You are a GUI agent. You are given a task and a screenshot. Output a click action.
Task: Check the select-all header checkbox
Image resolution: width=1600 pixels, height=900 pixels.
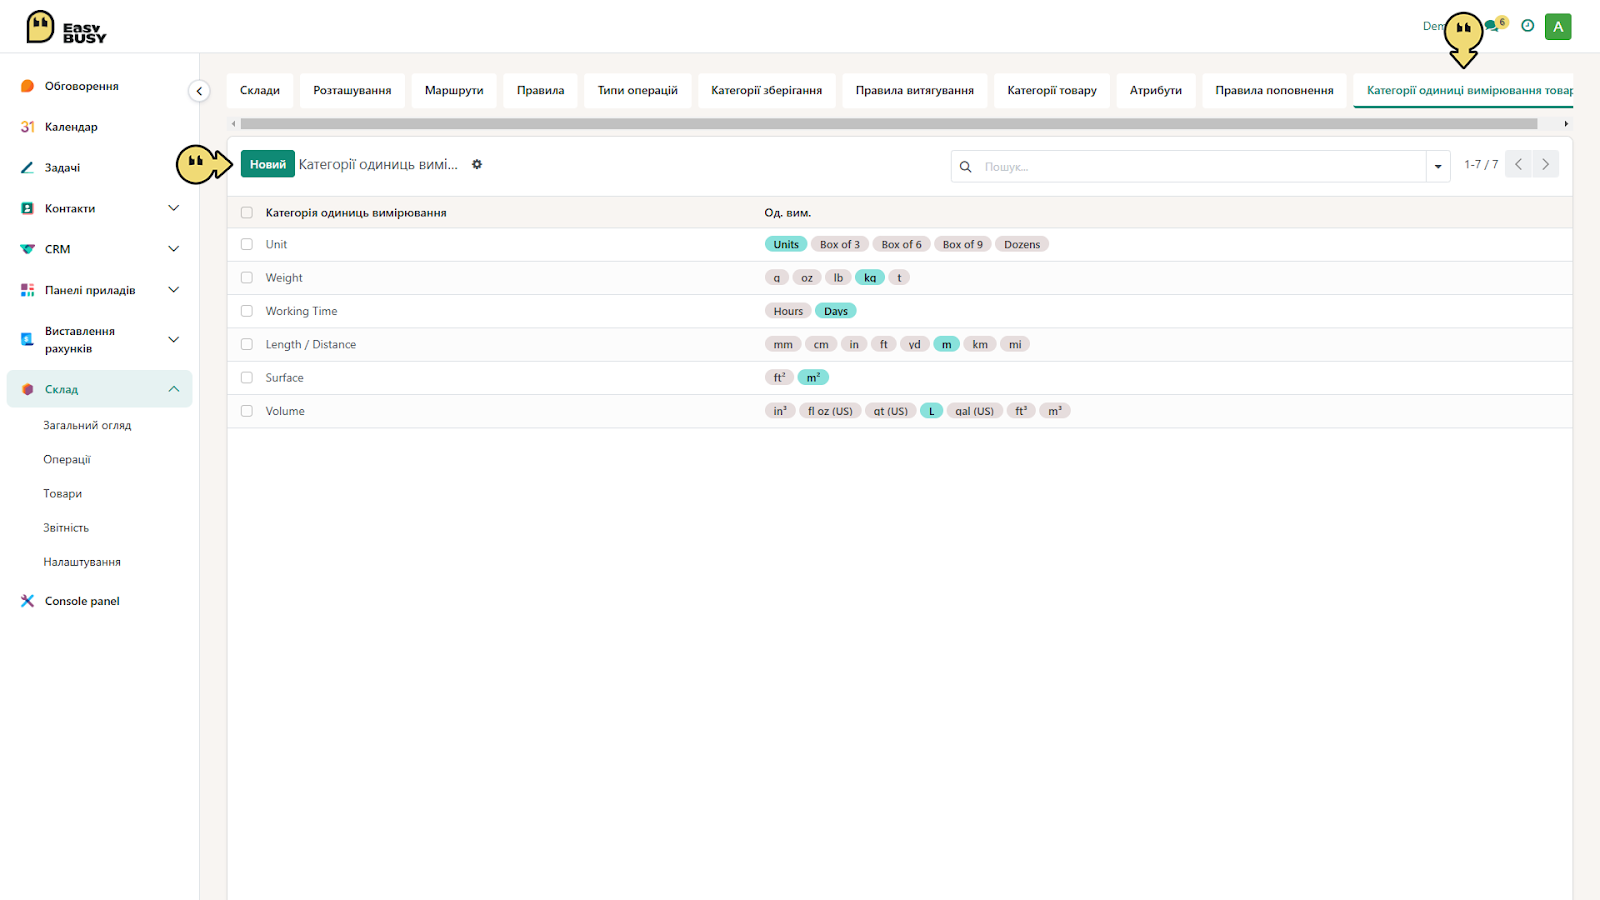tap(247, 213)
